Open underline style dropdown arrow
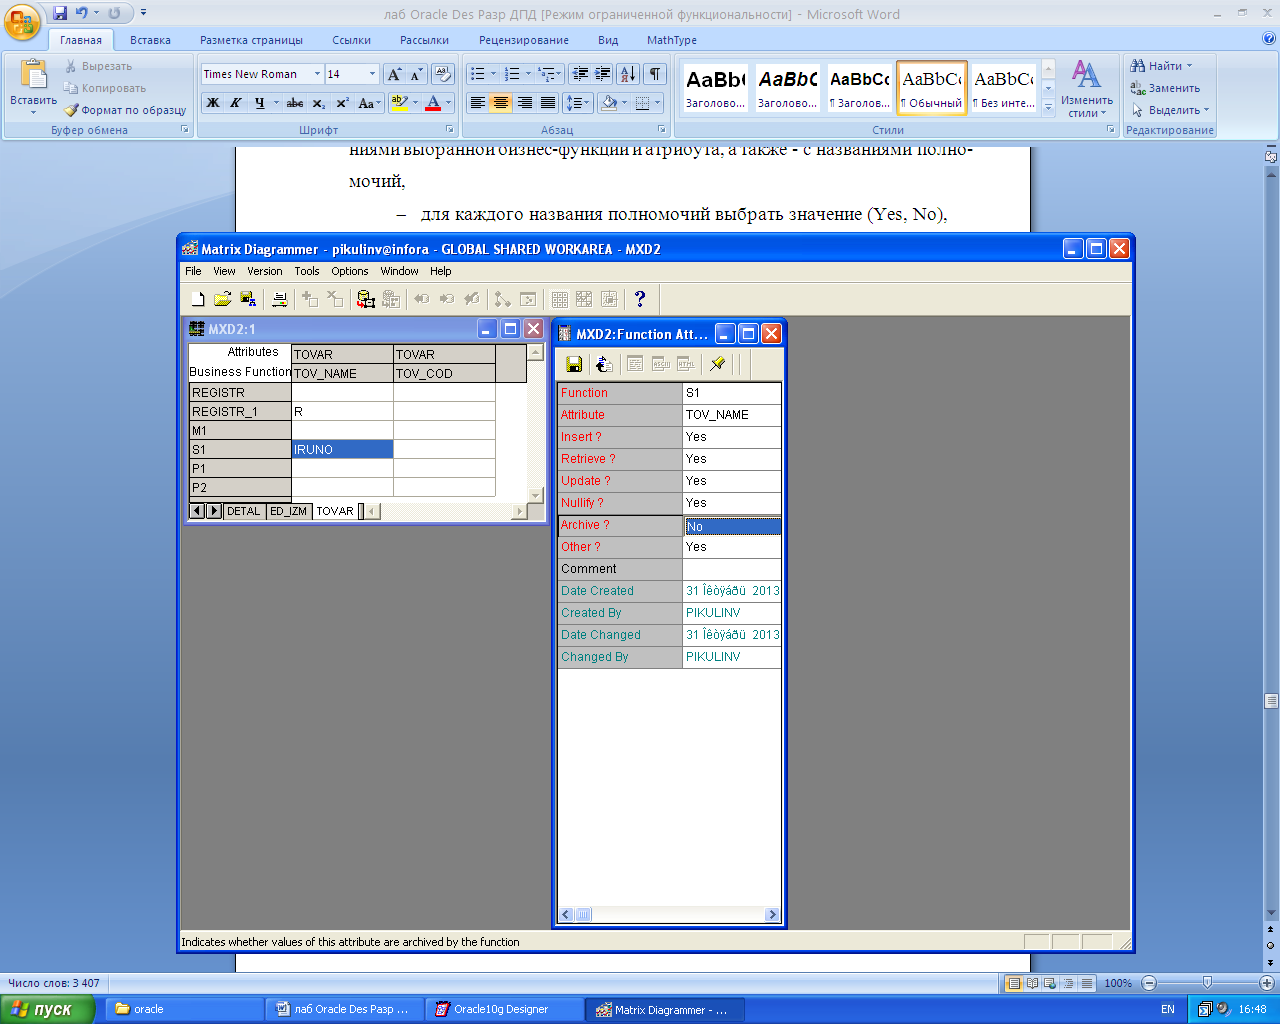The height and width of the screenshot is (1024, 1280). [x=276, y=103]
